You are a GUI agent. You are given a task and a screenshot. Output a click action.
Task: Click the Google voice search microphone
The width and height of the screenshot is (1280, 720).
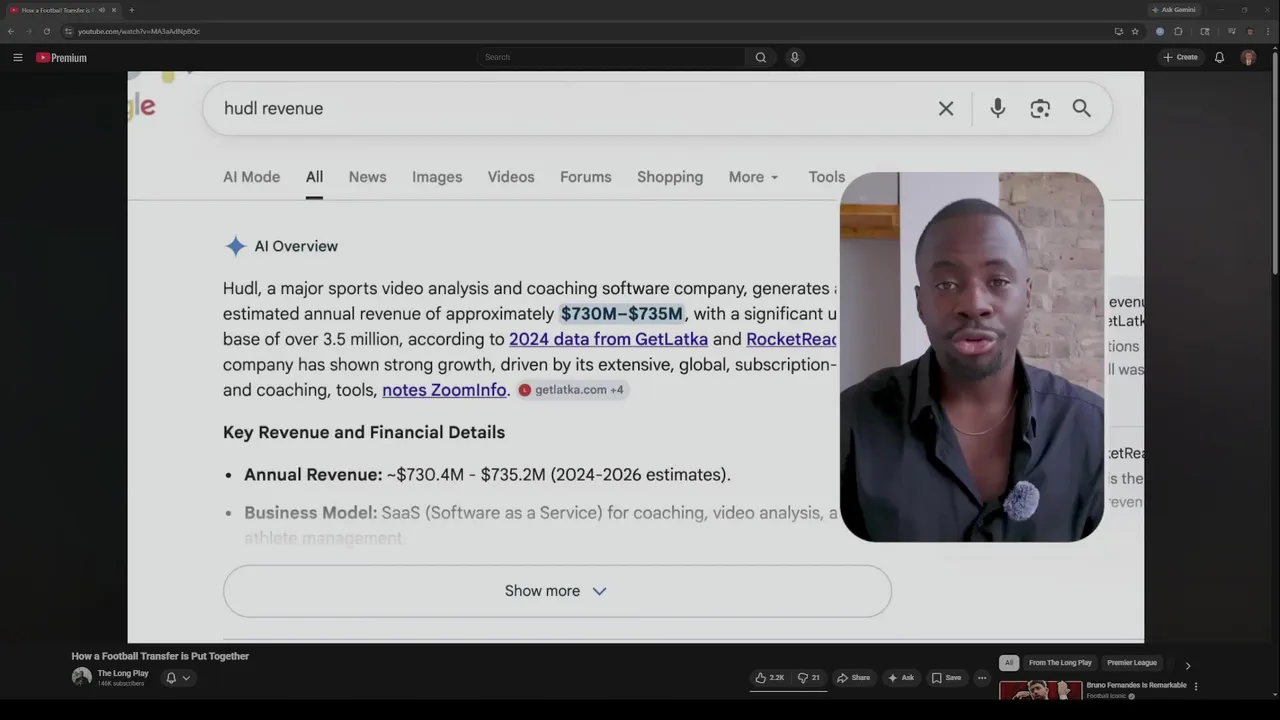[x=998, y=108]
